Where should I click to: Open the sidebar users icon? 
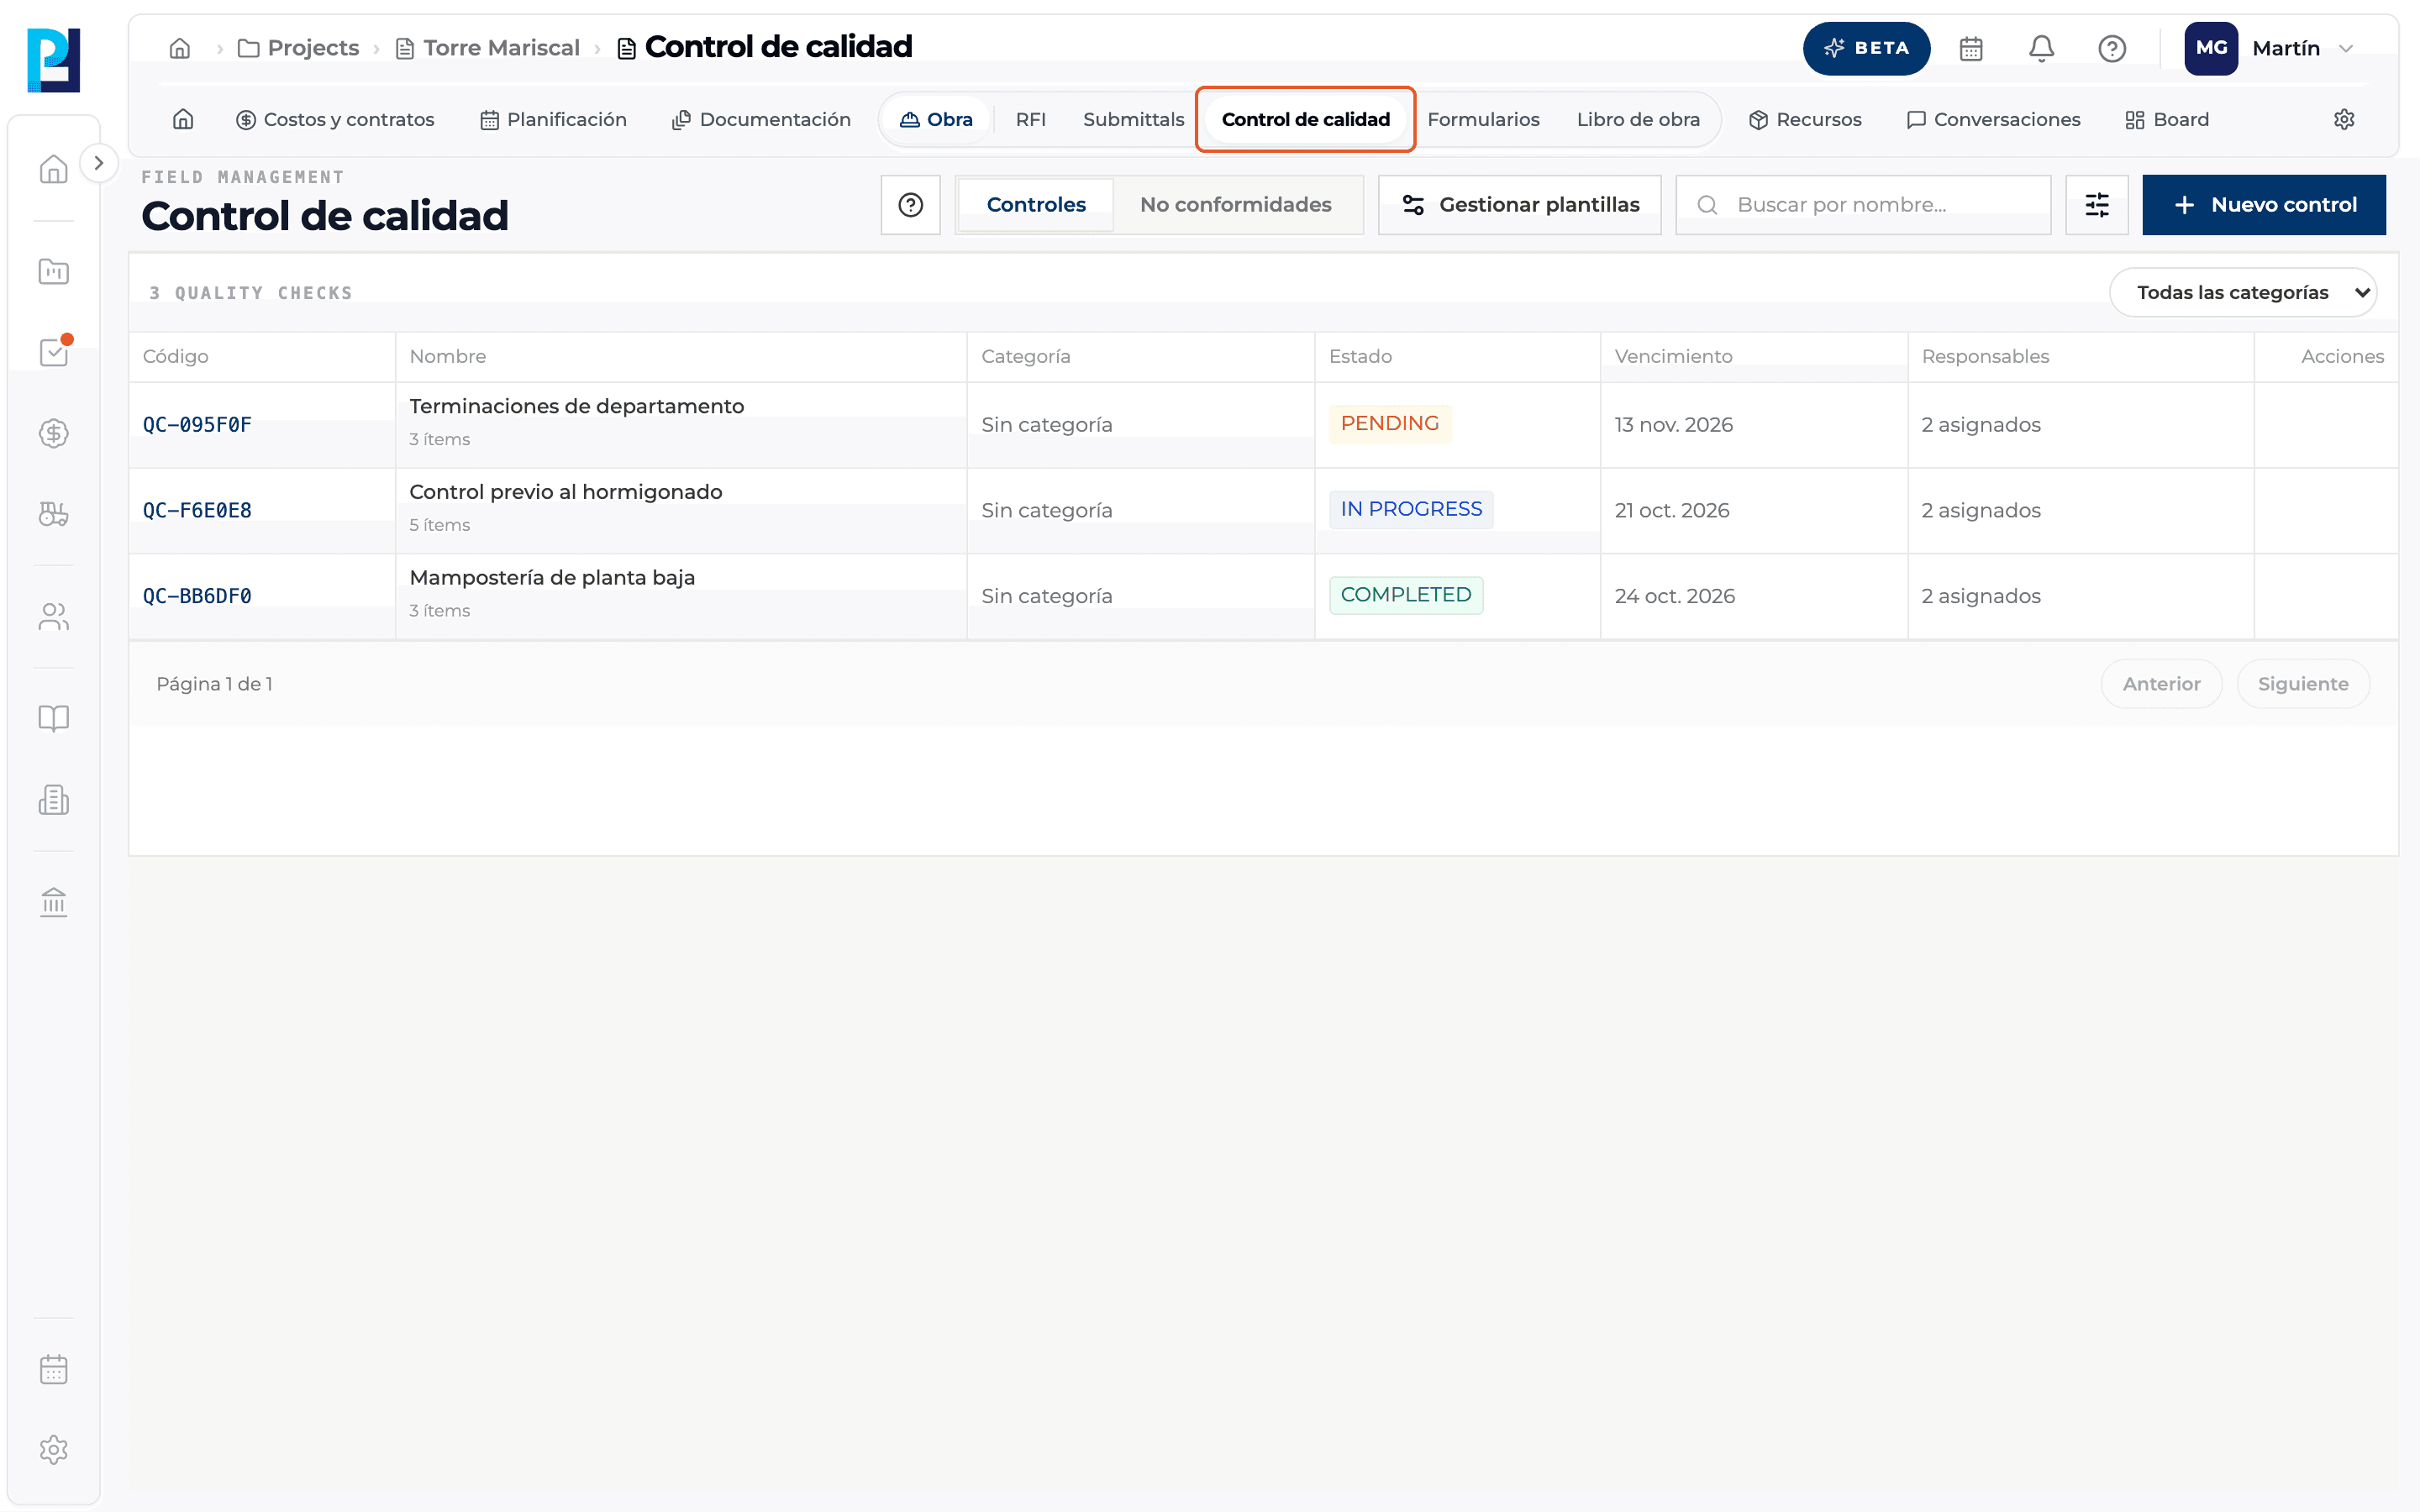[x=53, y=616]
